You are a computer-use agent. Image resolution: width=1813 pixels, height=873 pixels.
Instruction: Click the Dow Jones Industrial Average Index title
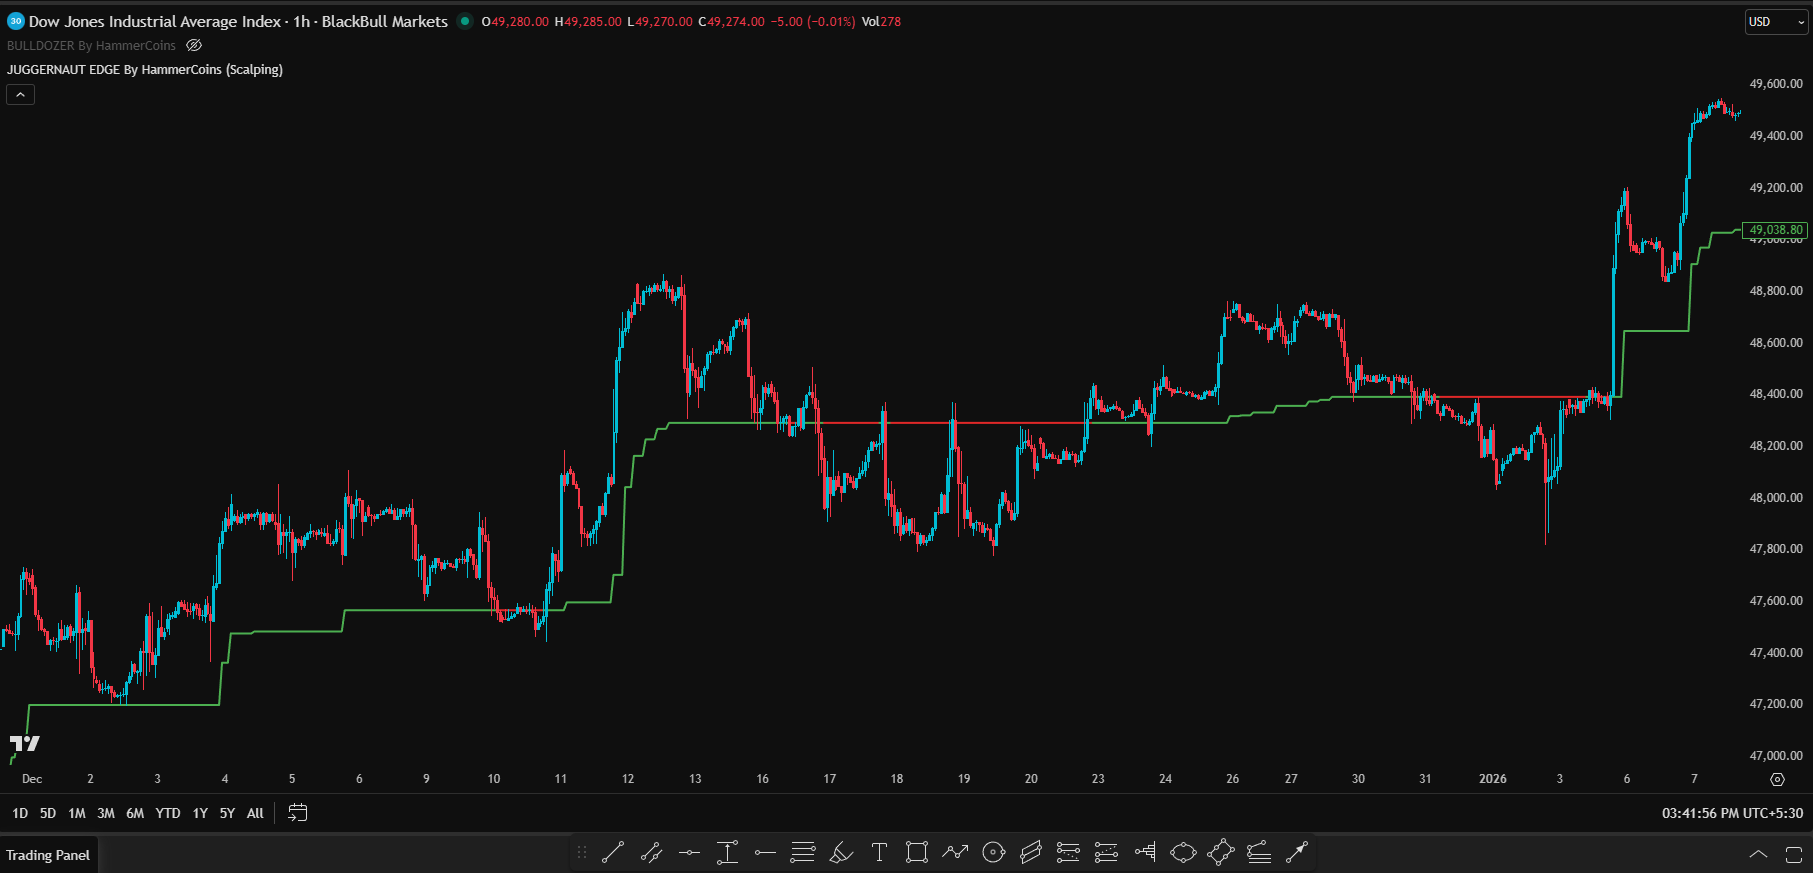tap(155, 21)
